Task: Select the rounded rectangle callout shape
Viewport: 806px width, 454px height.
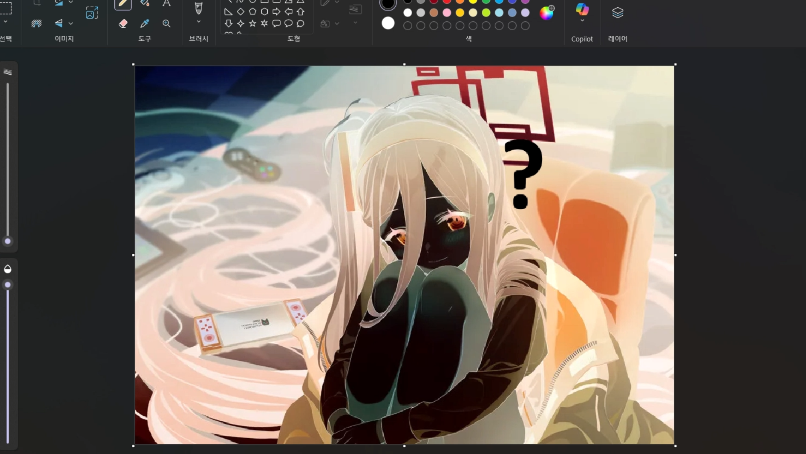Action: (x=277, y=23)
